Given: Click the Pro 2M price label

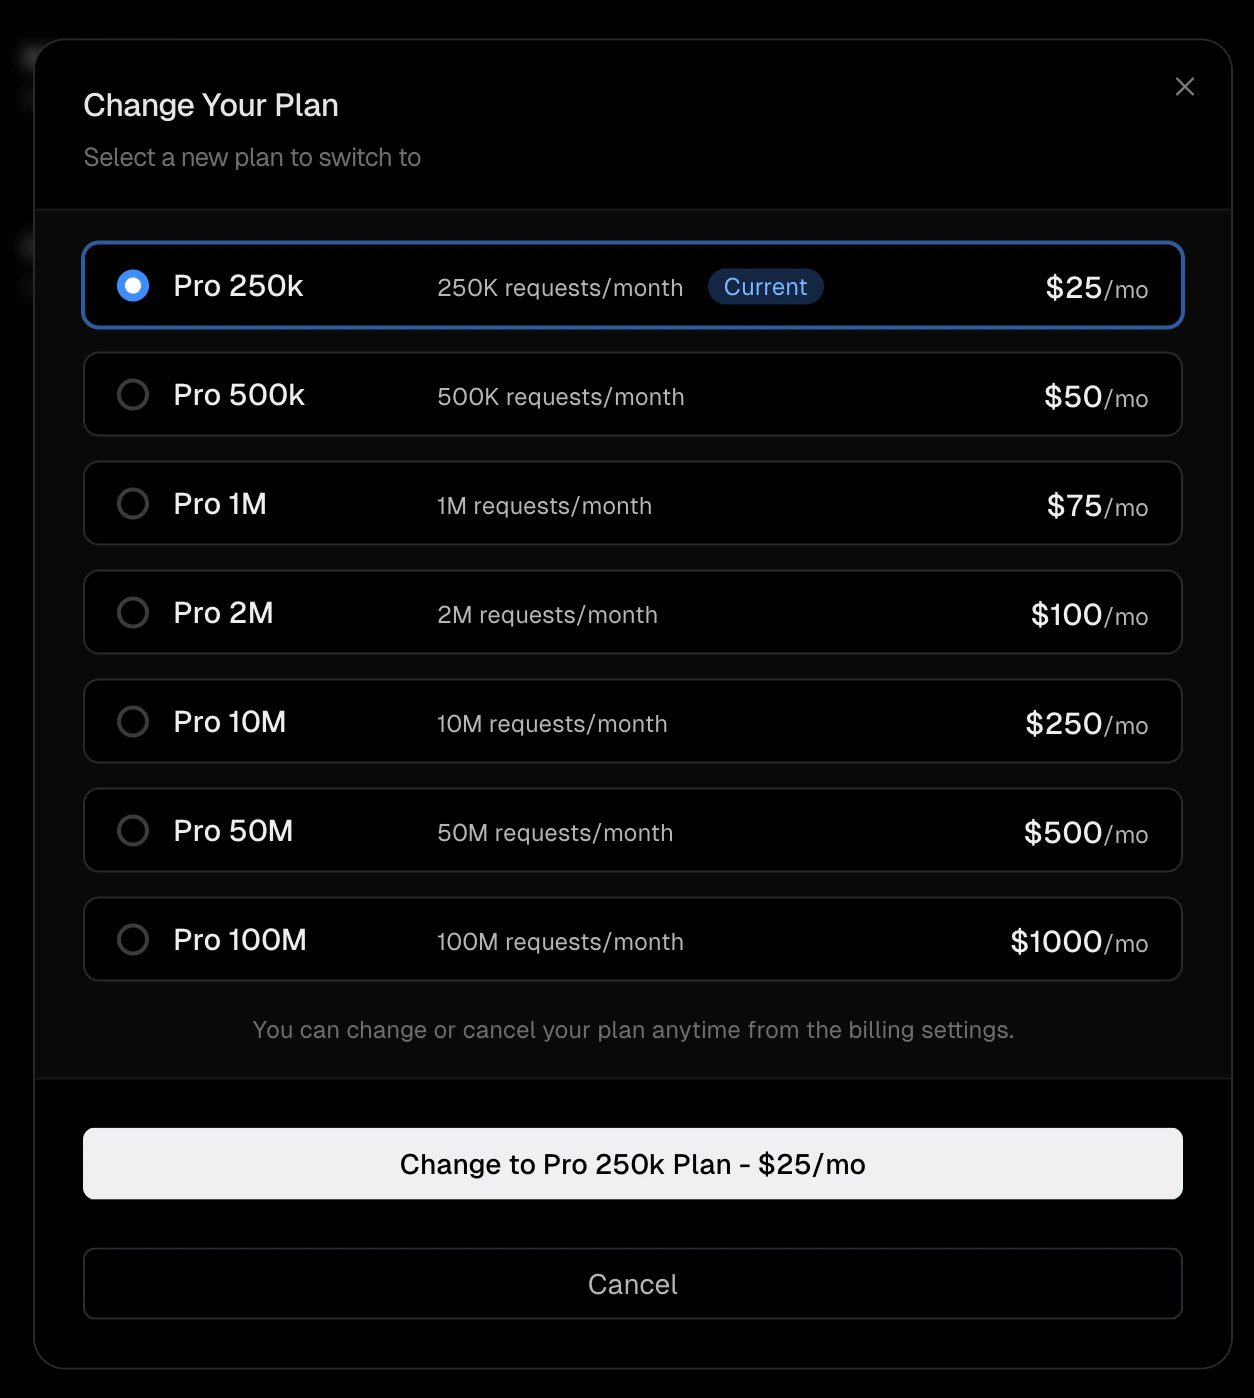Looking at the screenshot, I should (1090, 614).
